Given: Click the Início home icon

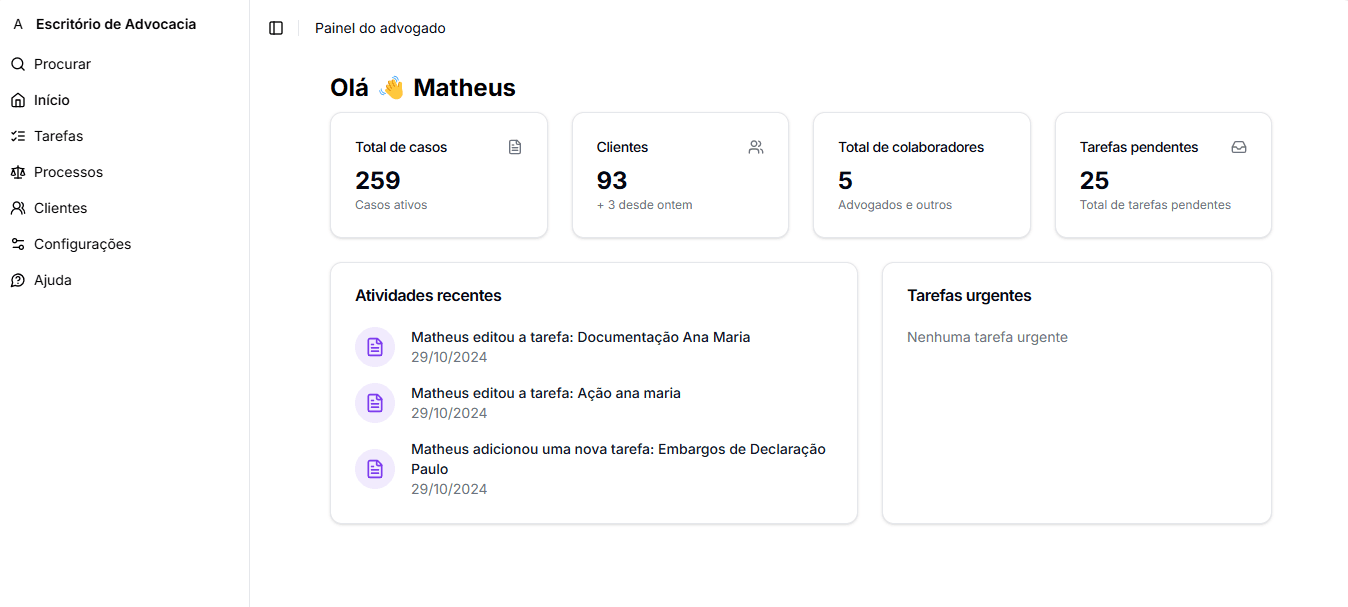Looking at the screenshot, I should click(17, 99).
